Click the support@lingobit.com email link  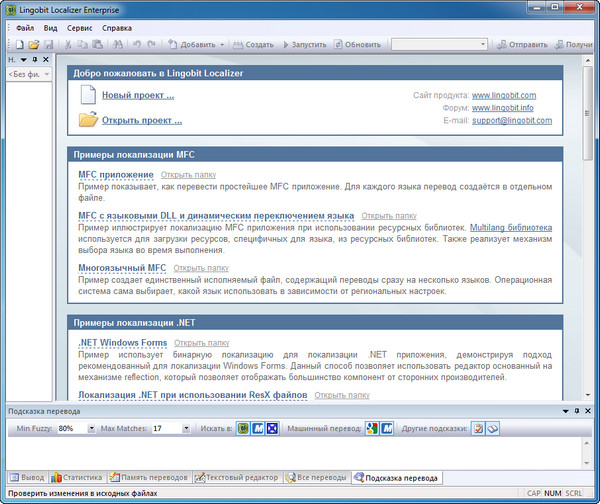pos(512,121)
